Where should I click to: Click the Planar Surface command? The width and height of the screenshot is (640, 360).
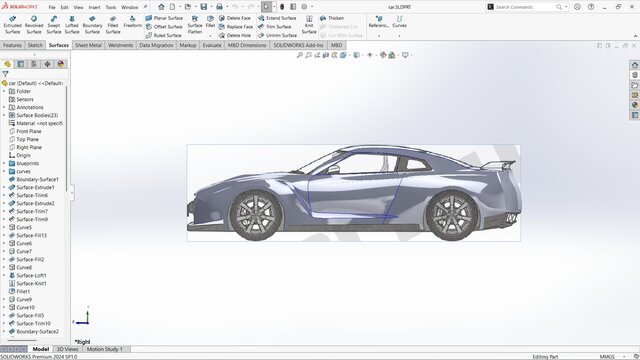point(164,18)
